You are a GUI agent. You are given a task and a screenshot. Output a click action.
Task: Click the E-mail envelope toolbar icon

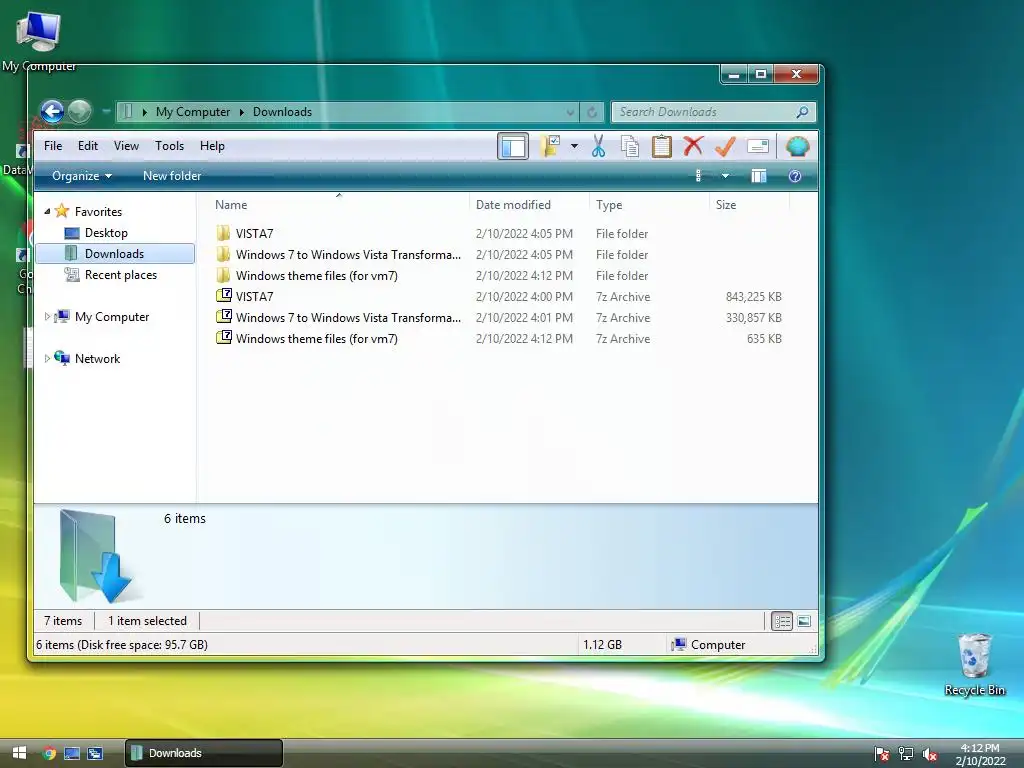coord(758,146)
